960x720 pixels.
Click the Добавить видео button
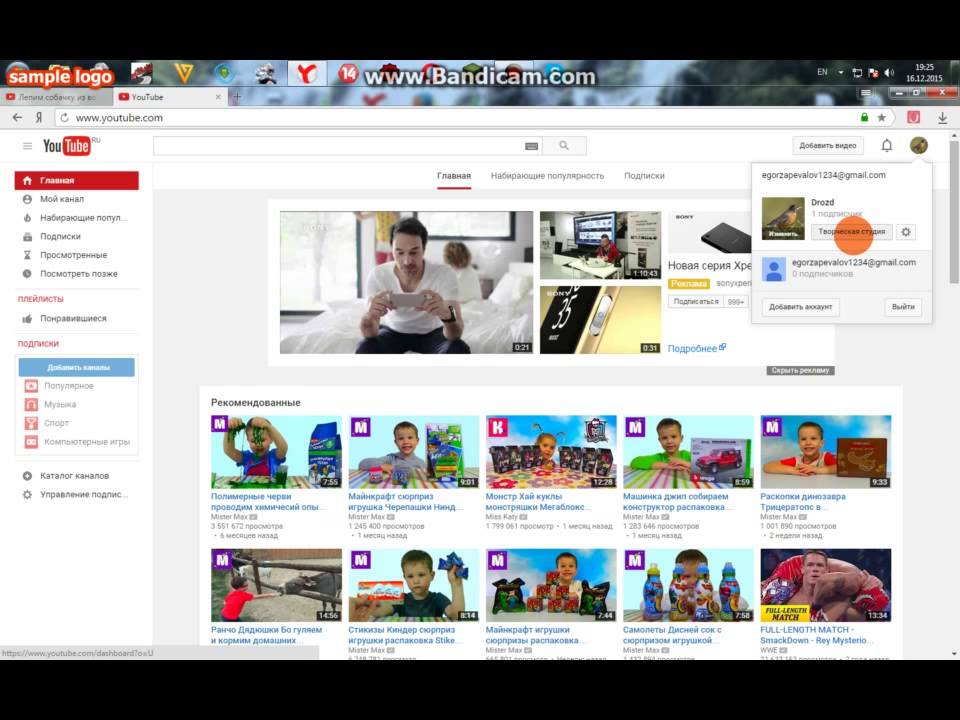[828, 146]
